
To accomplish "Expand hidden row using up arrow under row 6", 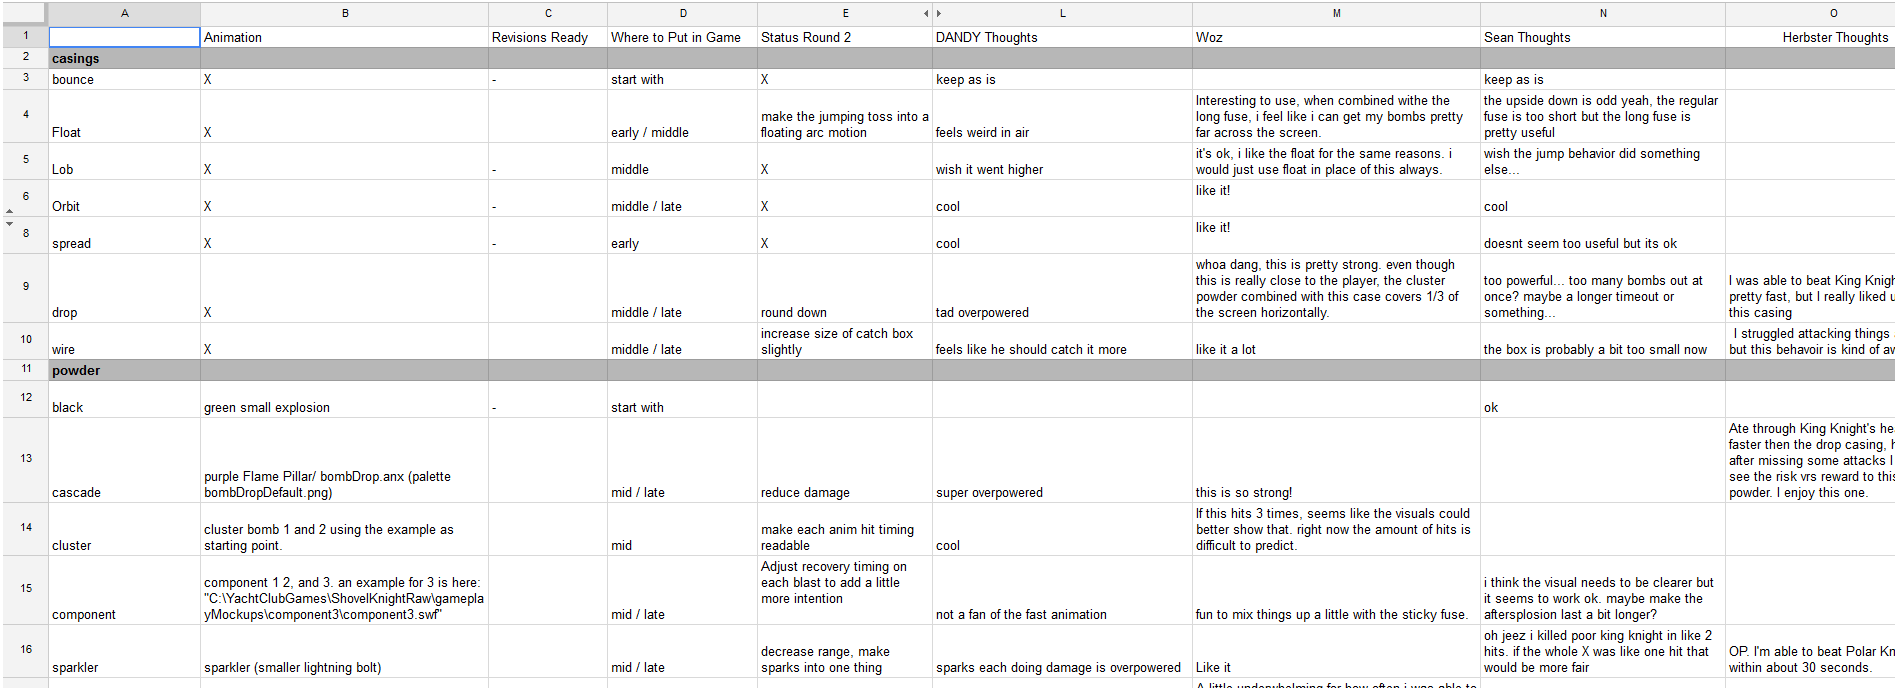I will [10, 212].
